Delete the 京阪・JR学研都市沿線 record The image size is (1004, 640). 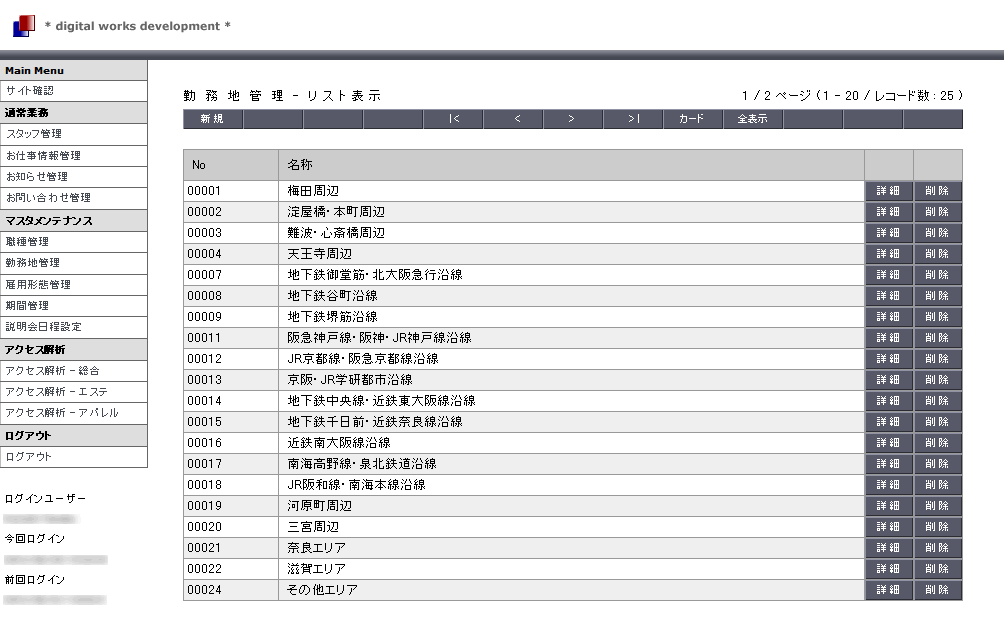coord(937,380)
